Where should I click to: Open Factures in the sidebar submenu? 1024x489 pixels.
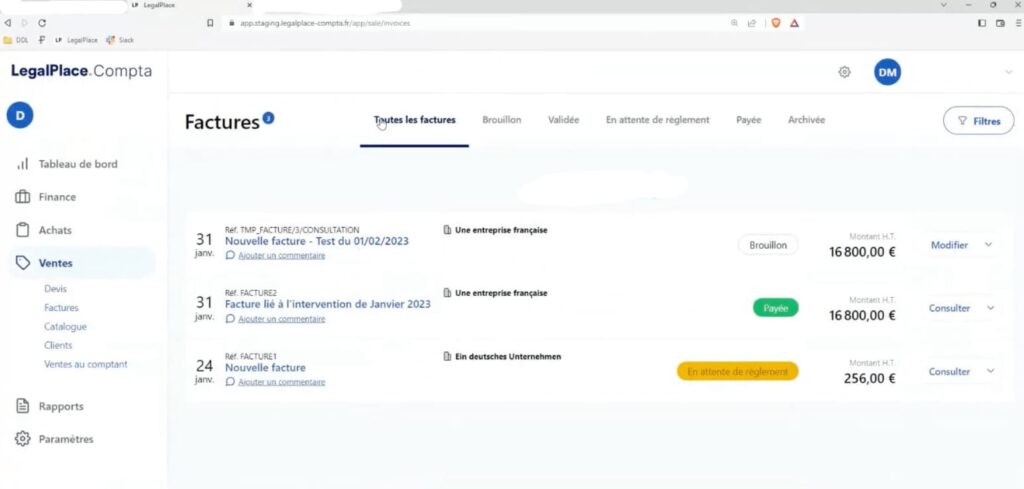point(61,308)
